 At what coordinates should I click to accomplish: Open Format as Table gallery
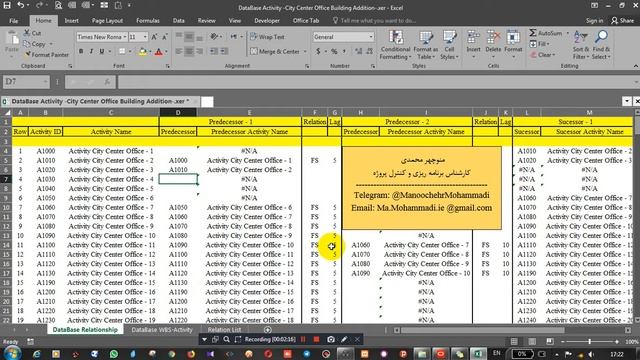425,45
